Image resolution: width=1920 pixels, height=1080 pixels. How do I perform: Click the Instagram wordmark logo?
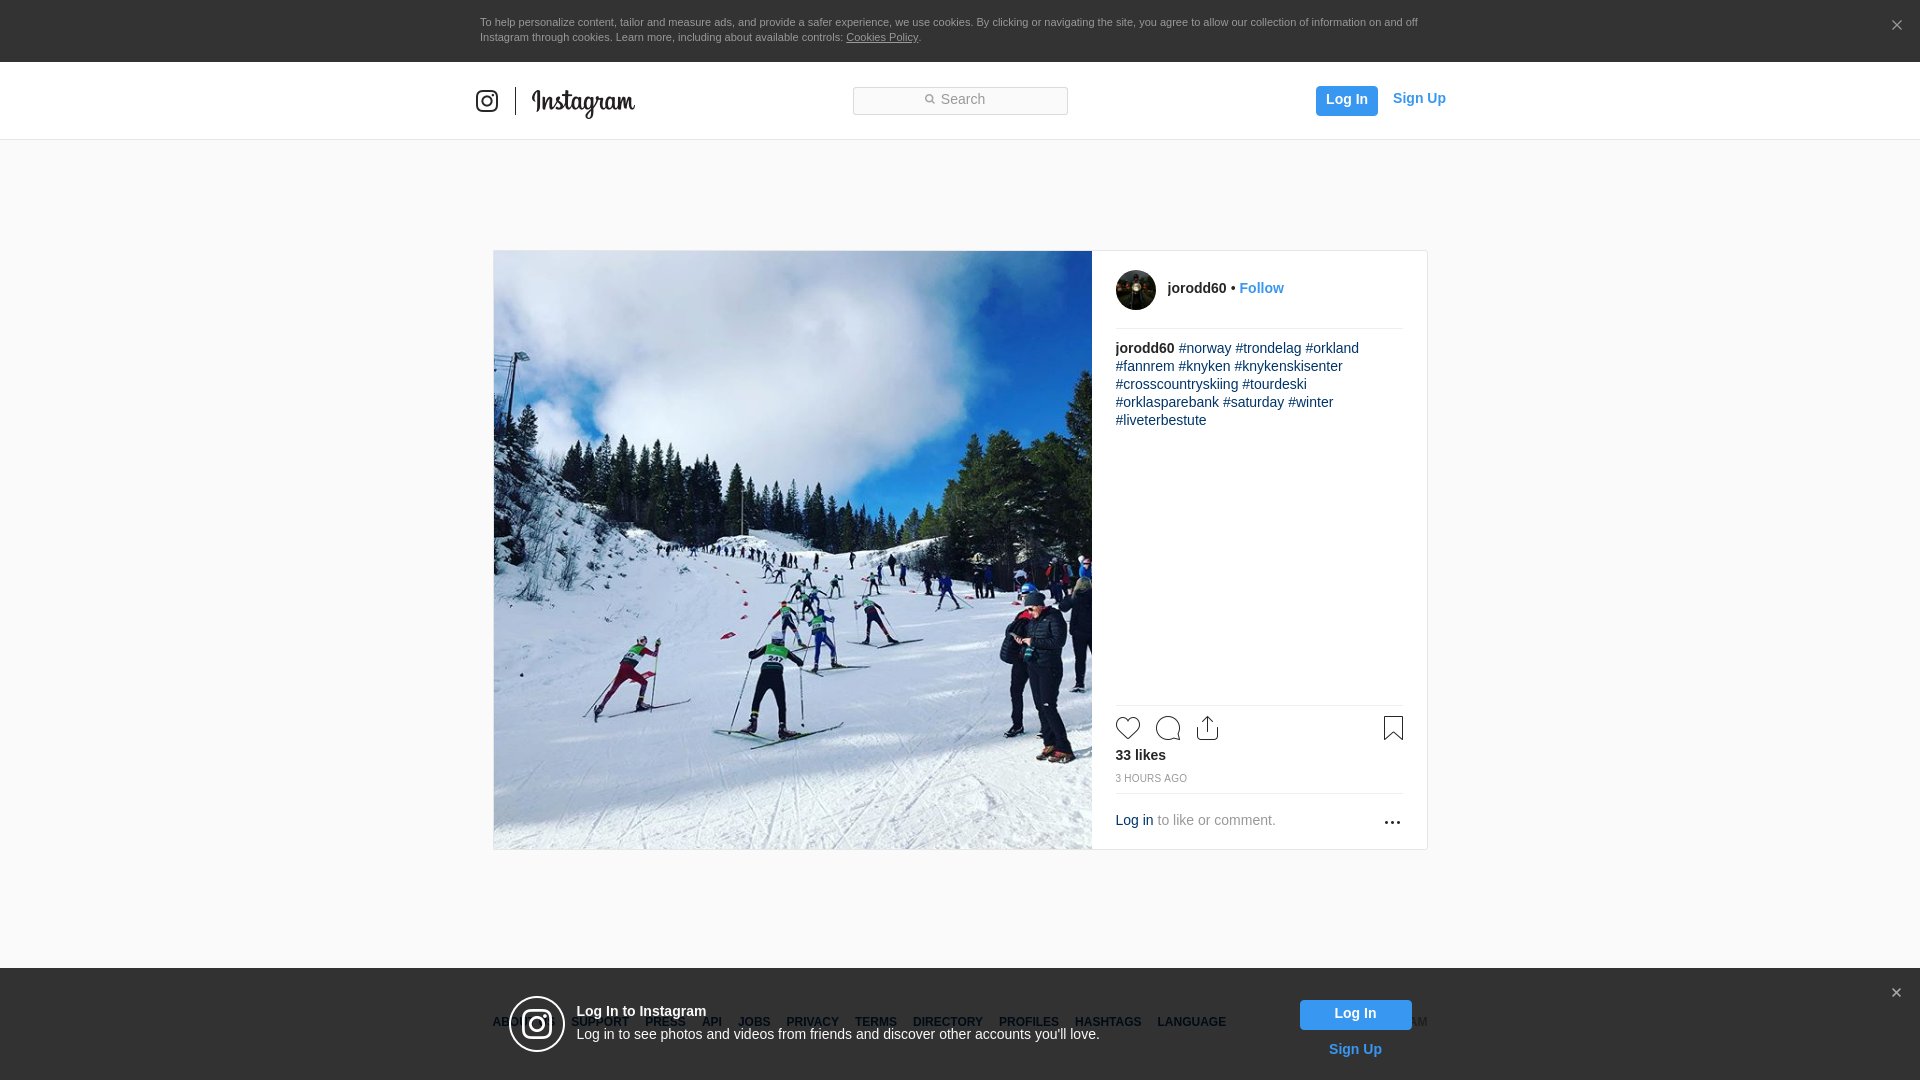[583, 102]
